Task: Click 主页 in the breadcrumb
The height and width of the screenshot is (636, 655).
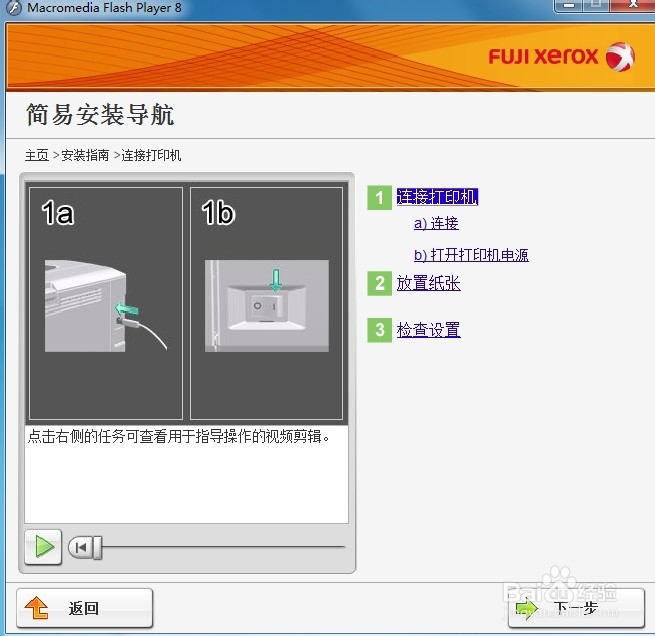Action: pos(37,155)
